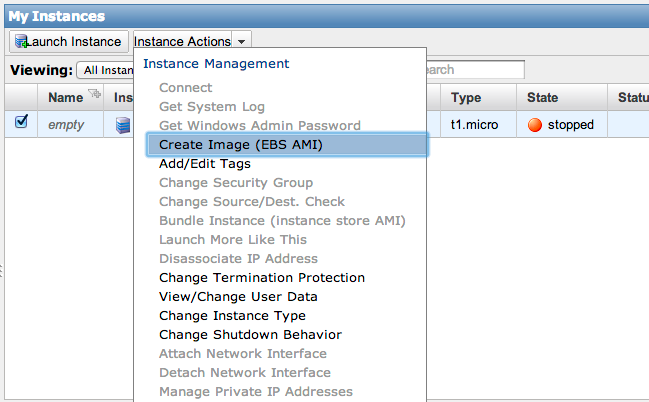Sort by the Name column header
This screenshot has height=402, width=649.
click(x=64, y=98)
